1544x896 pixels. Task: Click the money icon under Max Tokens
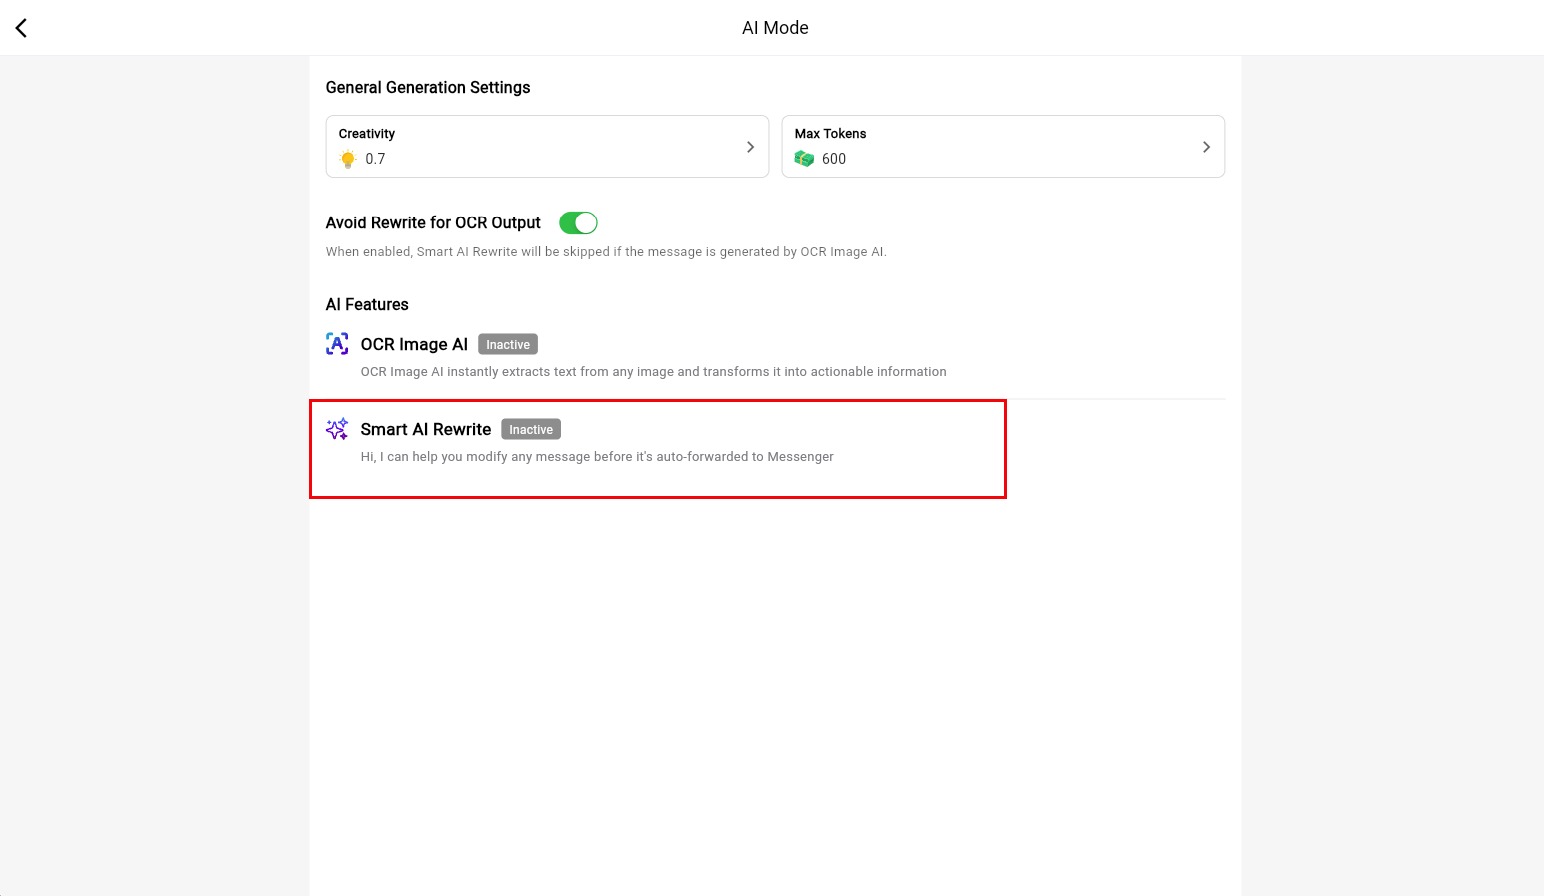(x=804, y=159)
